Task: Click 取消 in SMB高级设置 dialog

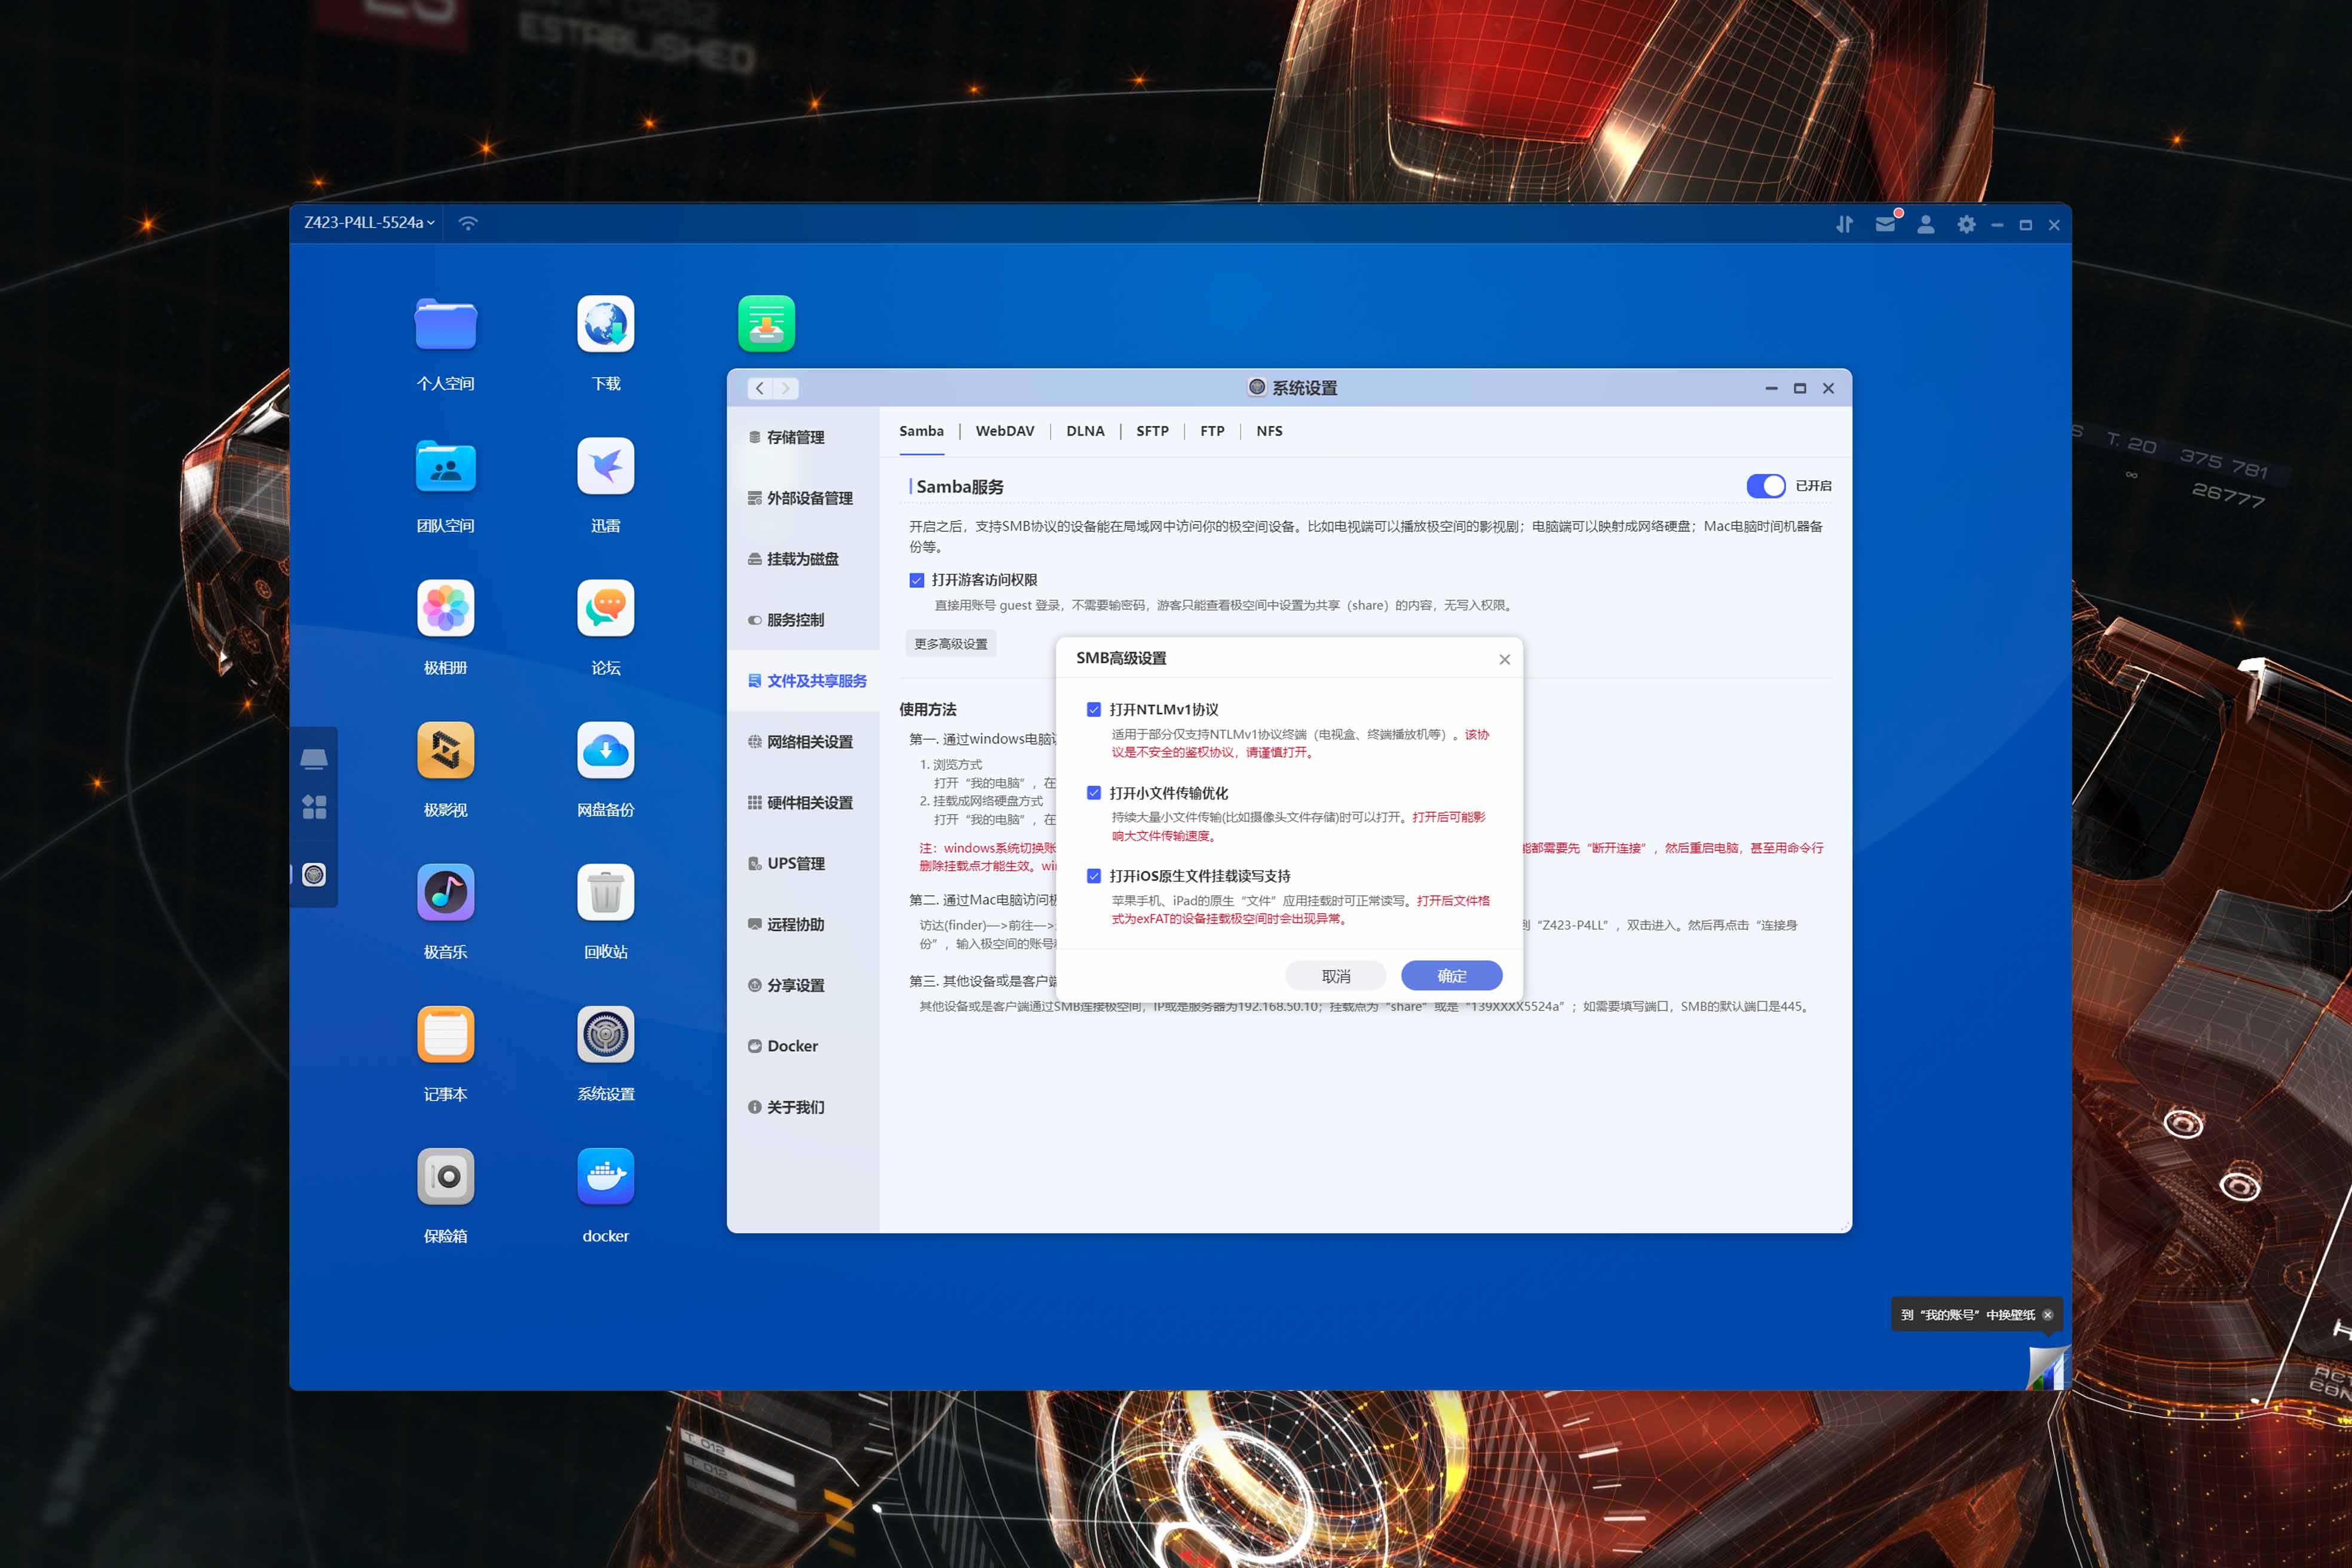Action: (1335, 976)
